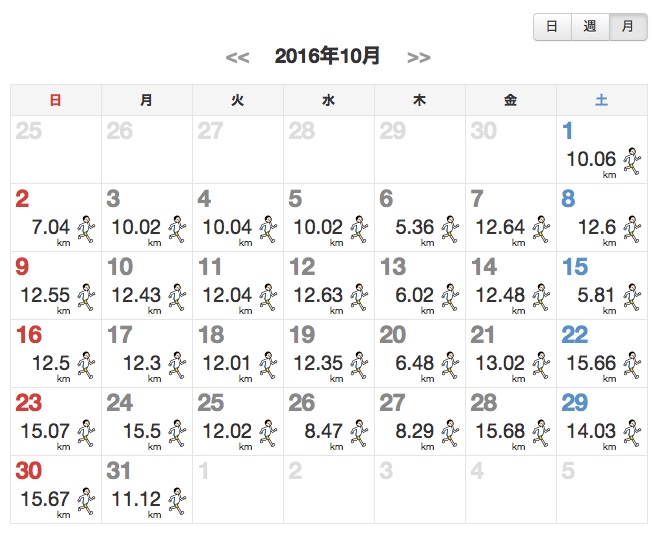Open the 7.04 km entry on October 2

click(x=50, y=227)
